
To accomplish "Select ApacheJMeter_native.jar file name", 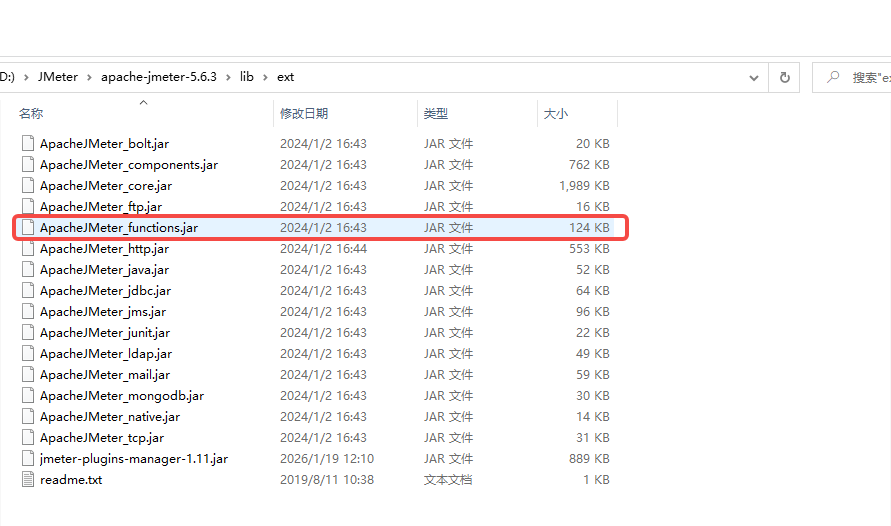I will coord(110,417).
